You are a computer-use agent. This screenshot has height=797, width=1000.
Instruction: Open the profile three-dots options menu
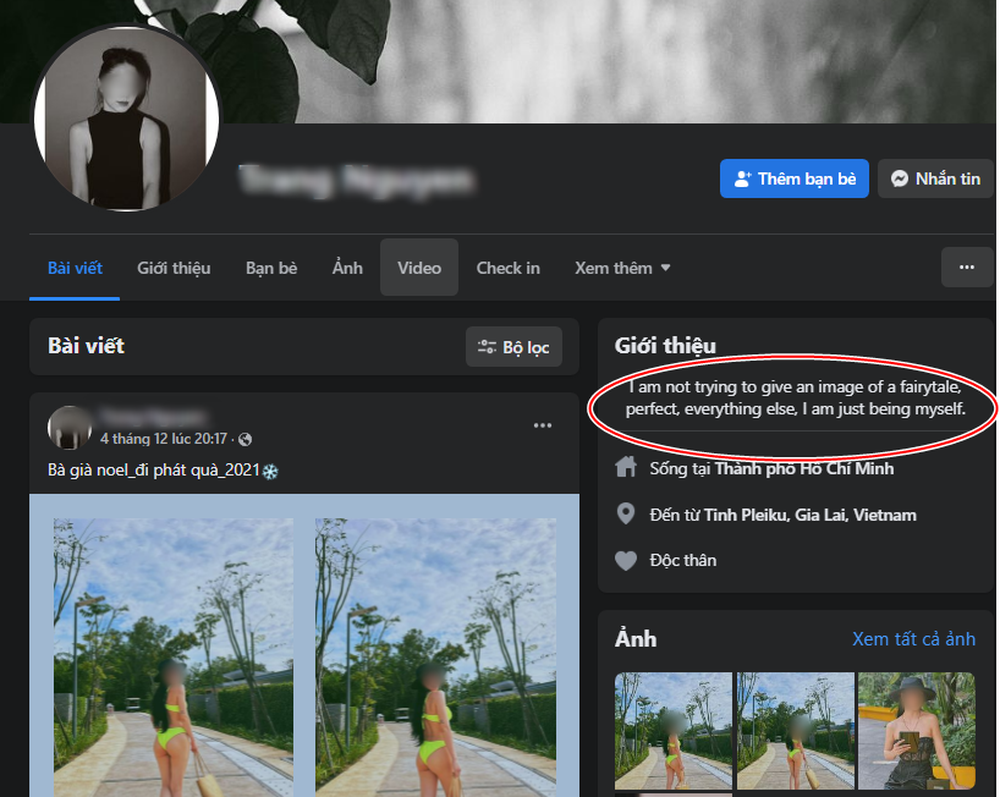tap(966, 268)
